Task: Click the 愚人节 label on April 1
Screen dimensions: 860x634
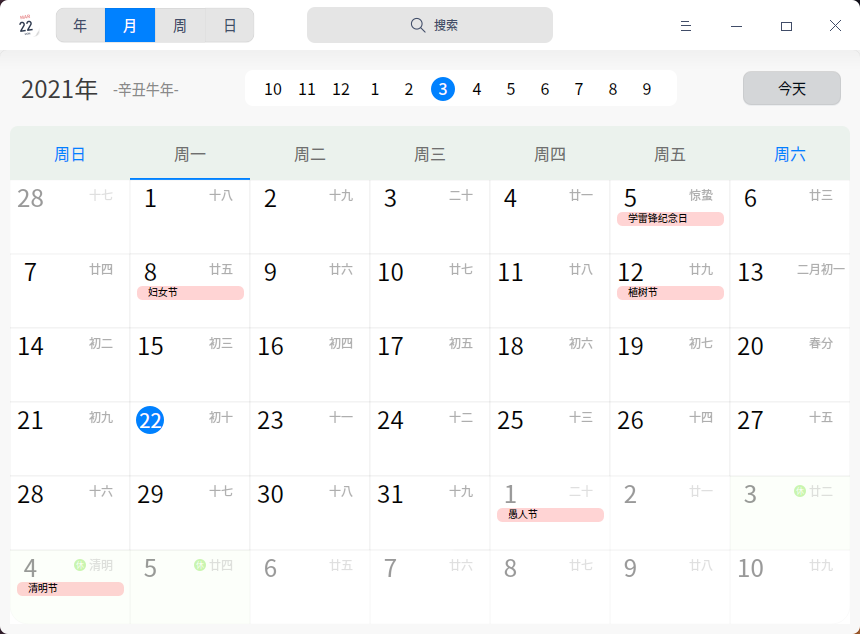Action: click(x=550, y=515)
